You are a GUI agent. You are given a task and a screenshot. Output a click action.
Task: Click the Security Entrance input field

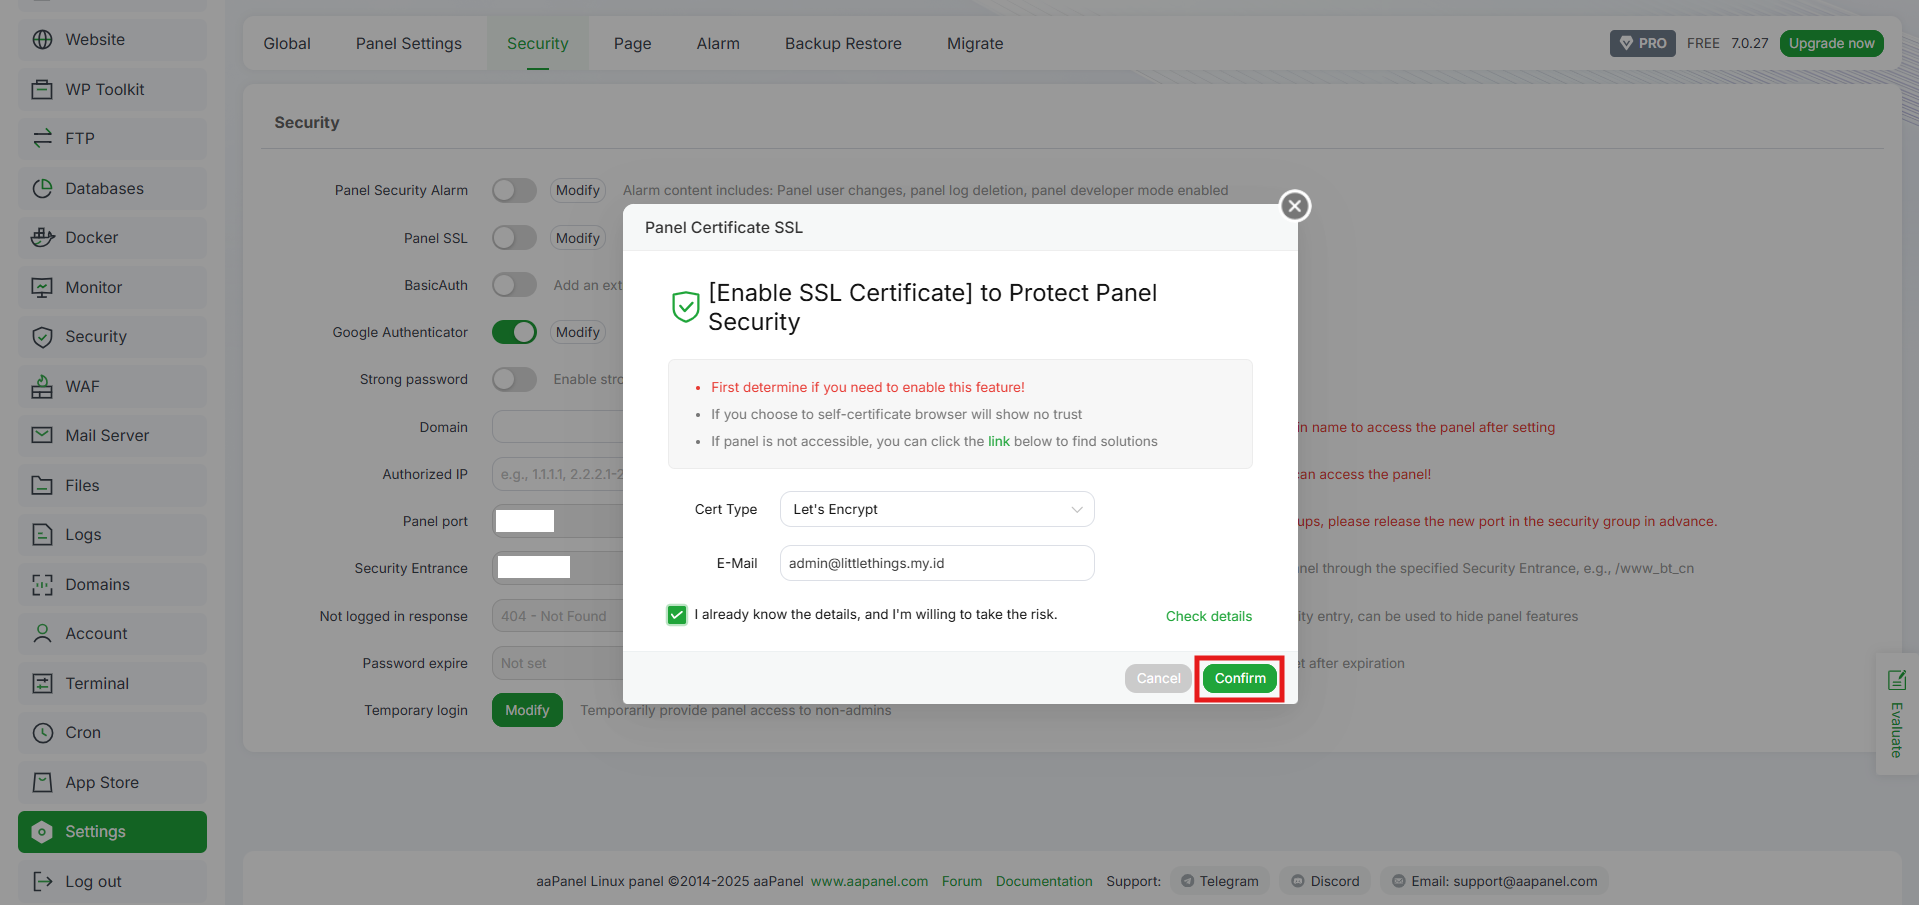(558, 568)
